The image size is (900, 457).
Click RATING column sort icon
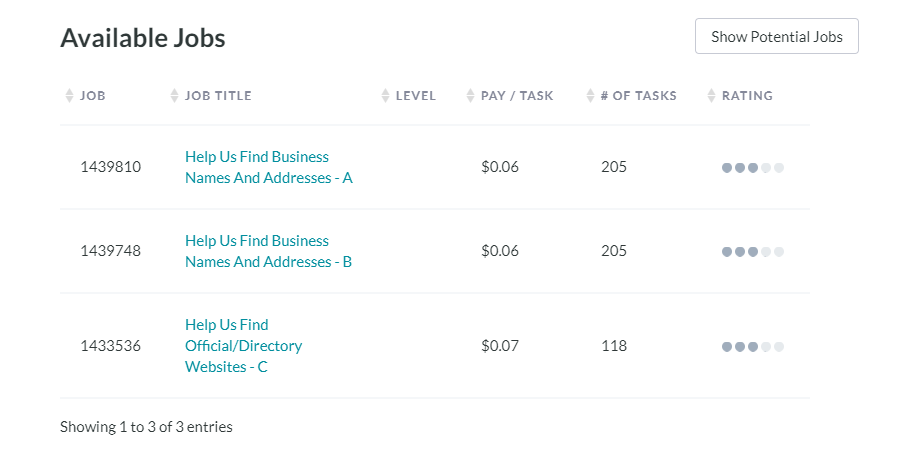[712, 96]
